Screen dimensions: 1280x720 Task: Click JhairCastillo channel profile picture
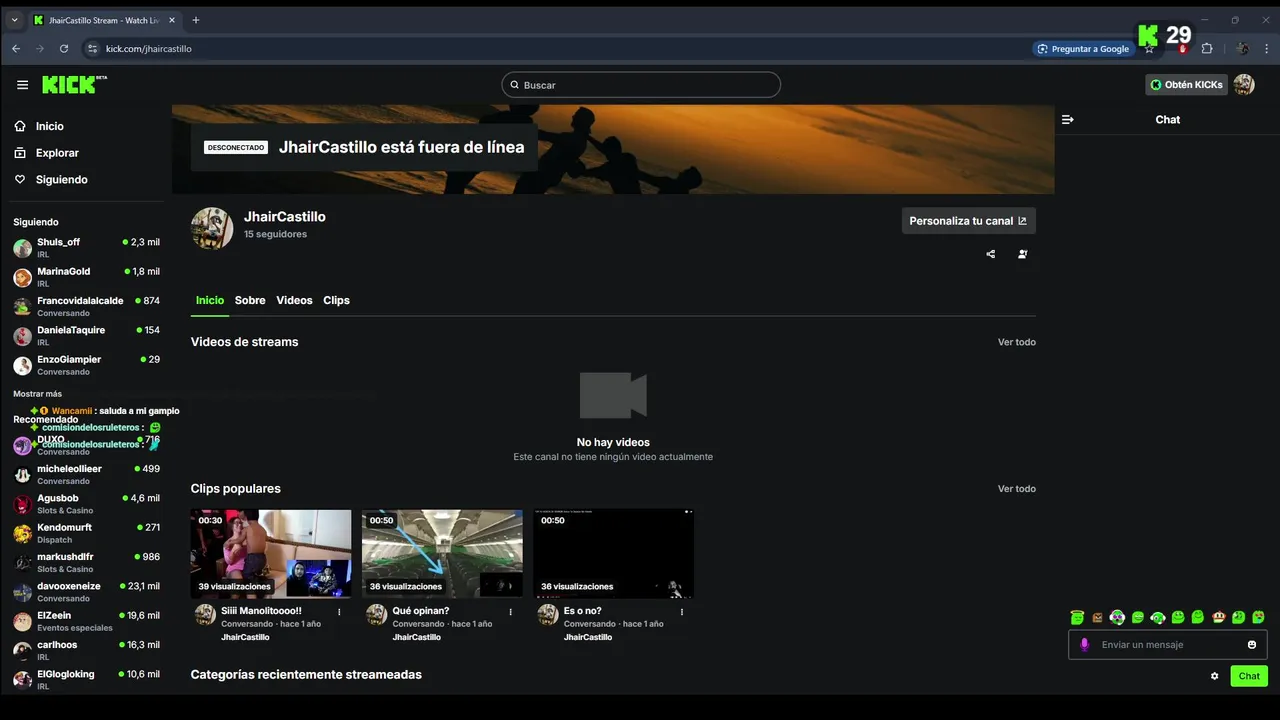[212, 228]
